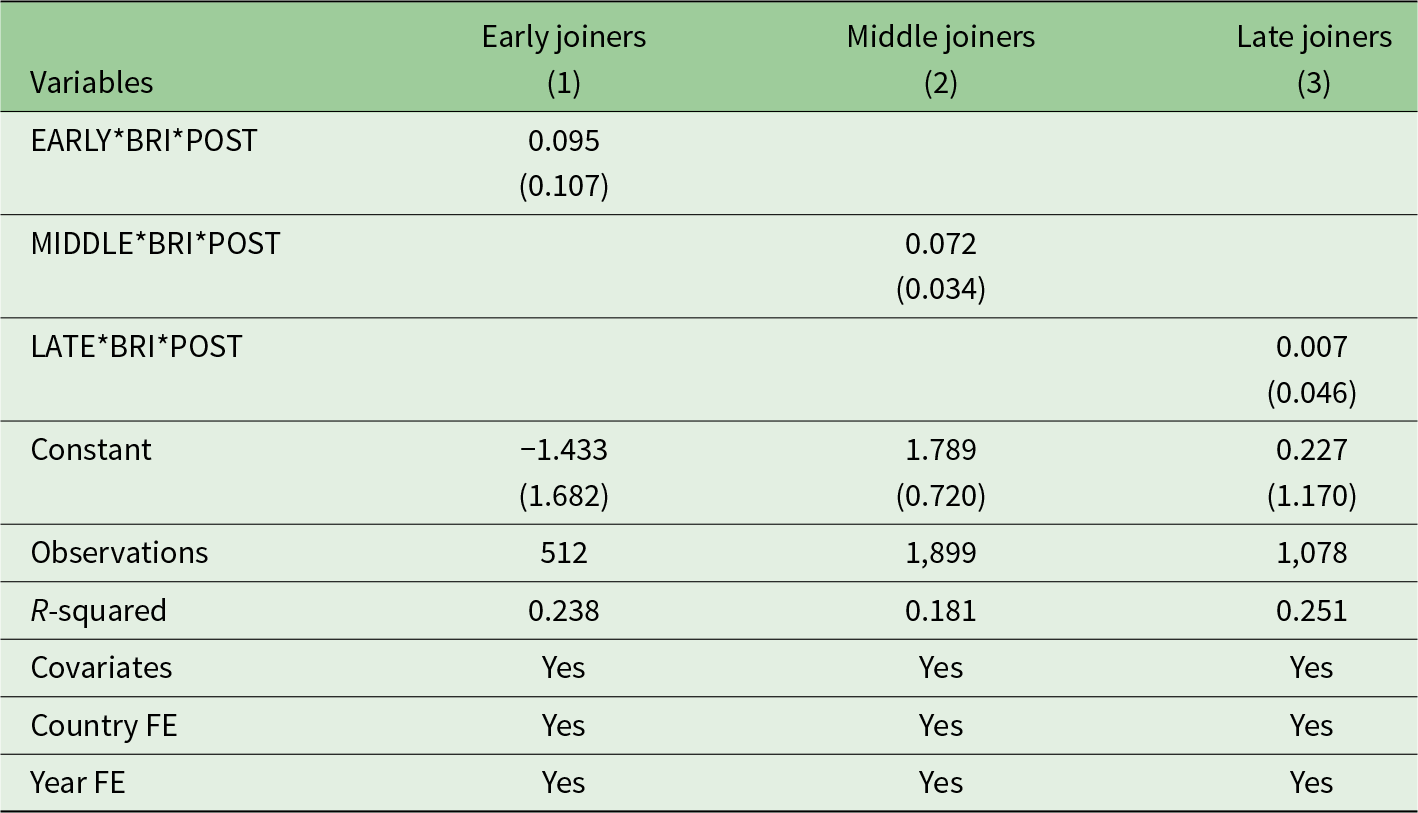Viewport: 1418px width, 813px height.
Task: Select the MIDDLE*BRI*POST row label
Action: (x=155, y=244)
